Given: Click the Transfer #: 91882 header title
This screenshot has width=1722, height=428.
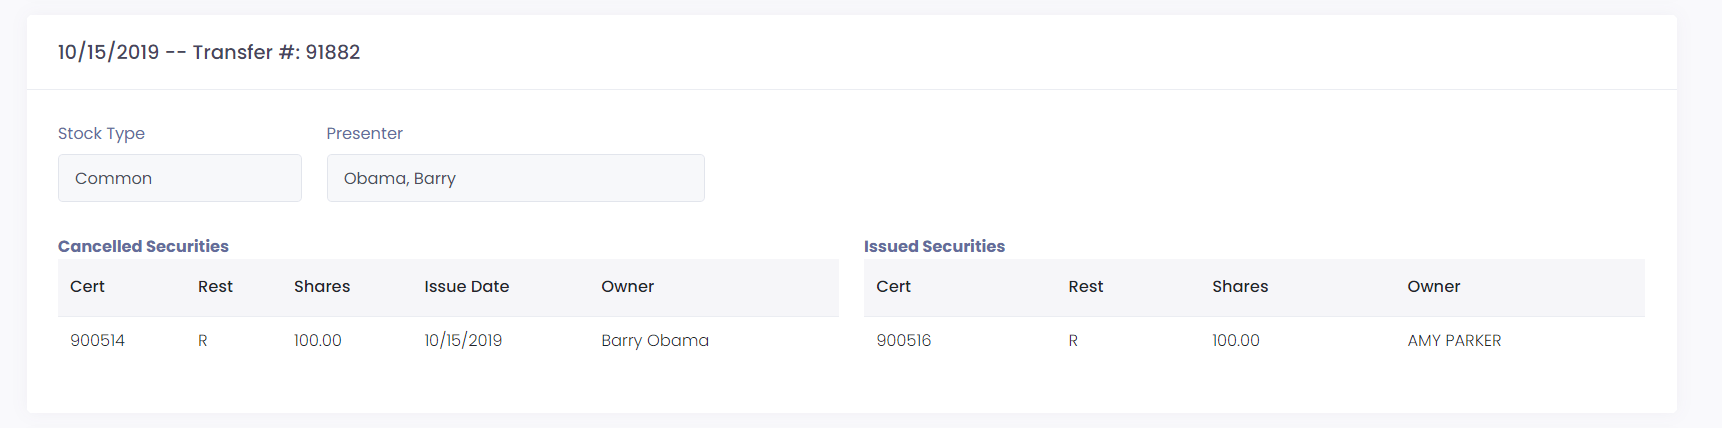Looking at the screenshot, I should pos(209,52).
